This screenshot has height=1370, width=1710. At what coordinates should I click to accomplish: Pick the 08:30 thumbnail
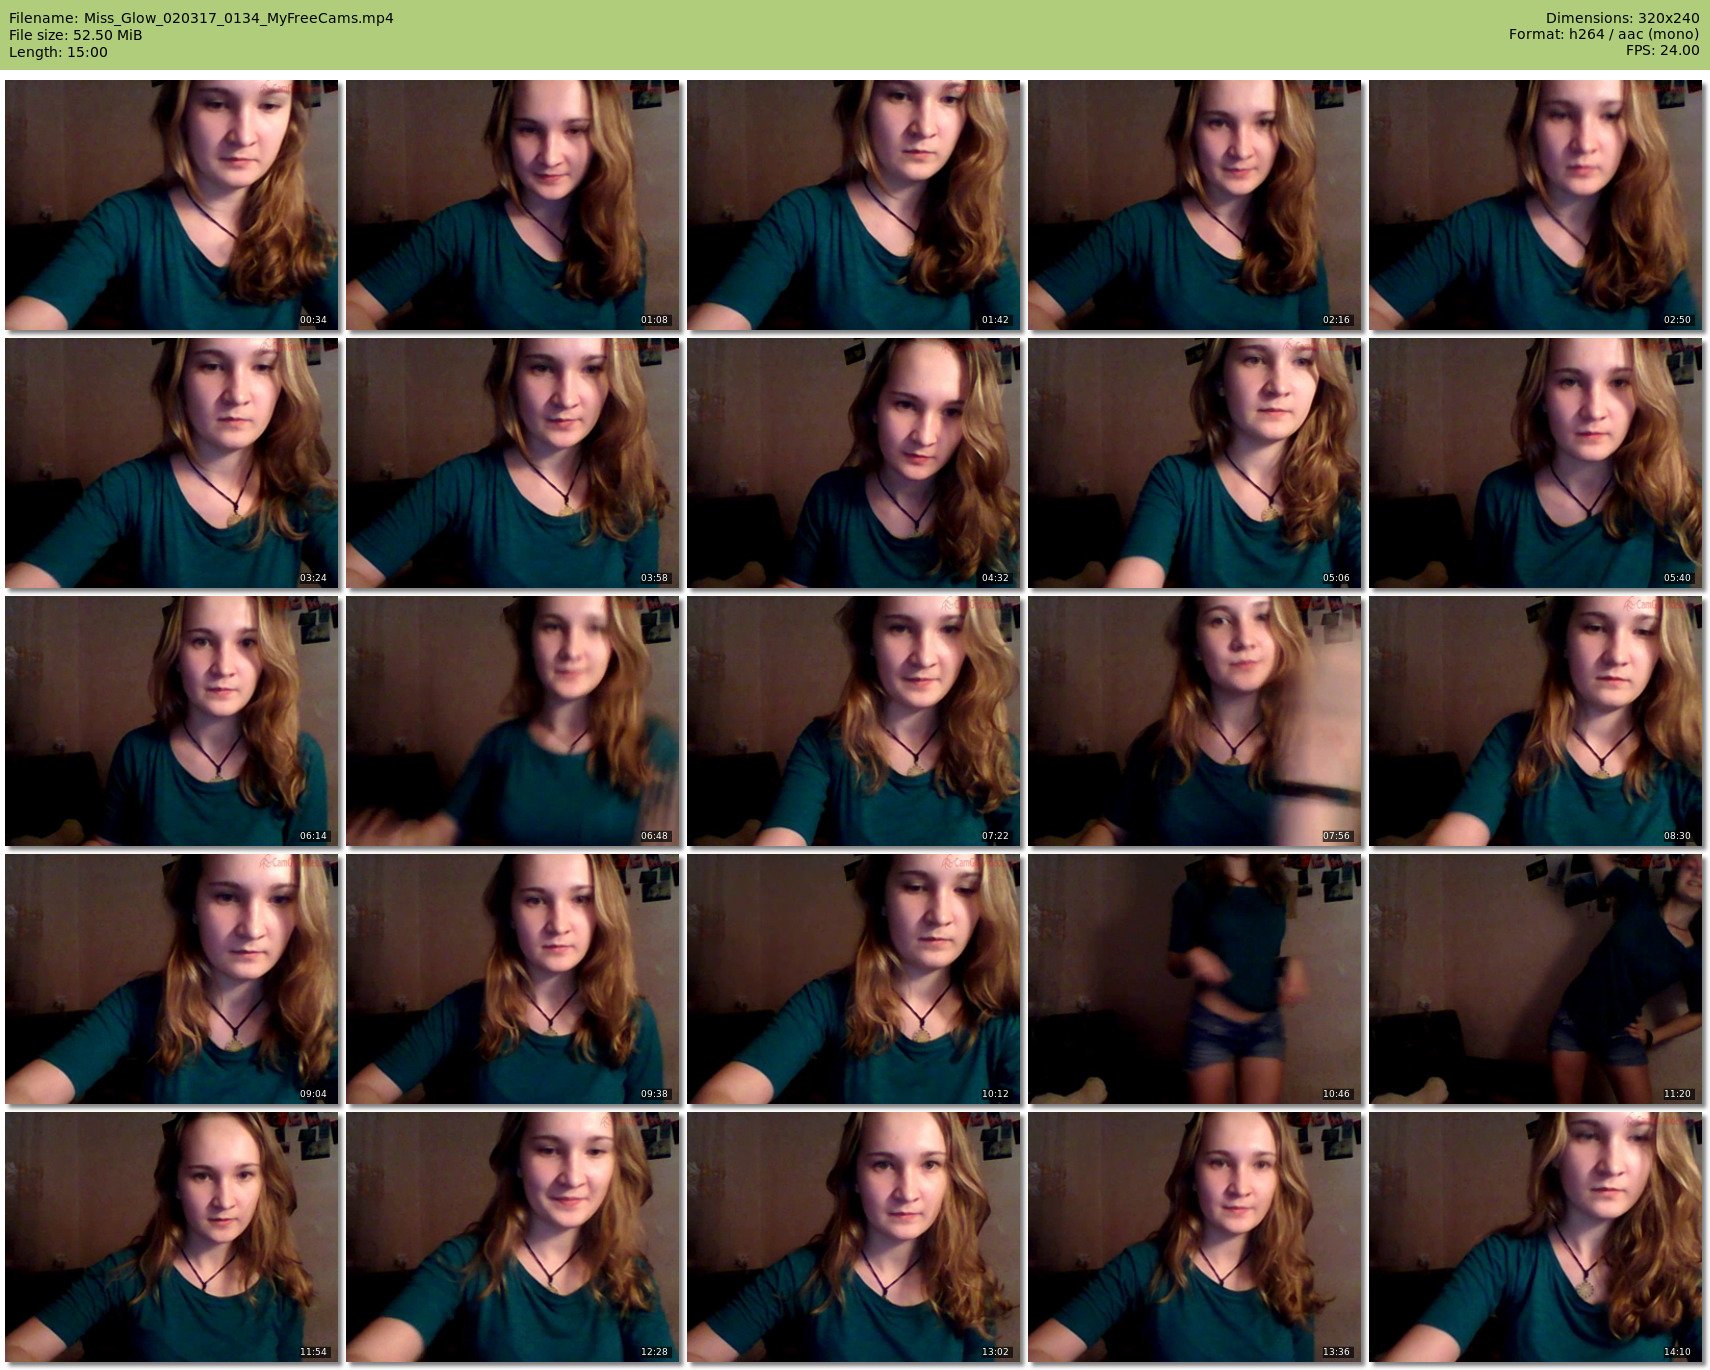(1536, 721)
